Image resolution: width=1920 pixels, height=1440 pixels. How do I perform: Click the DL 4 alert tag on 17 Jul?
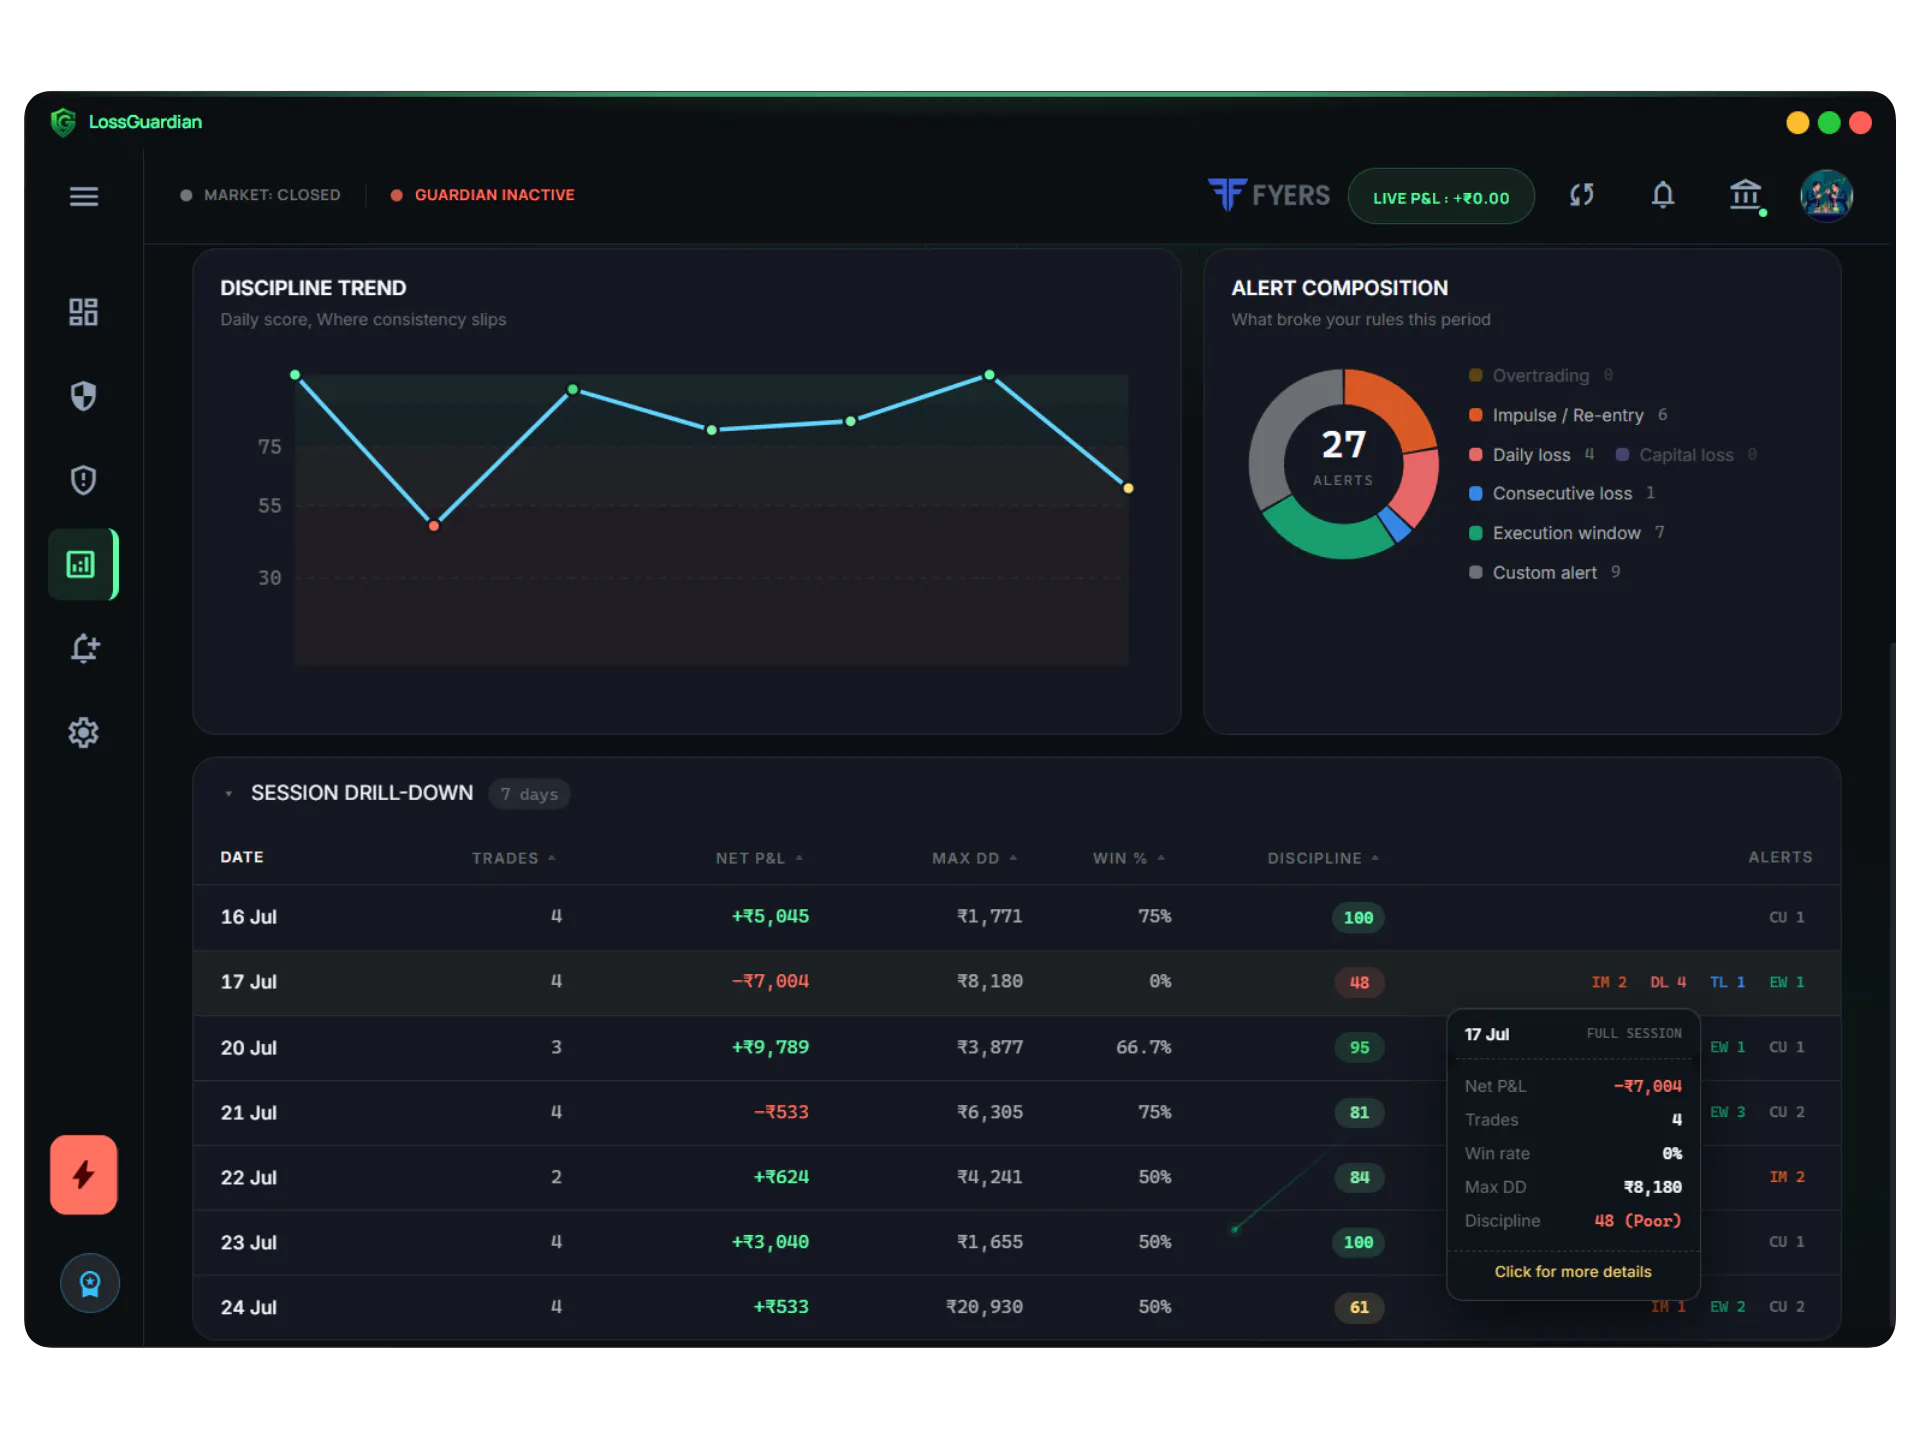pyautogui.click(x=1668, y=982)
